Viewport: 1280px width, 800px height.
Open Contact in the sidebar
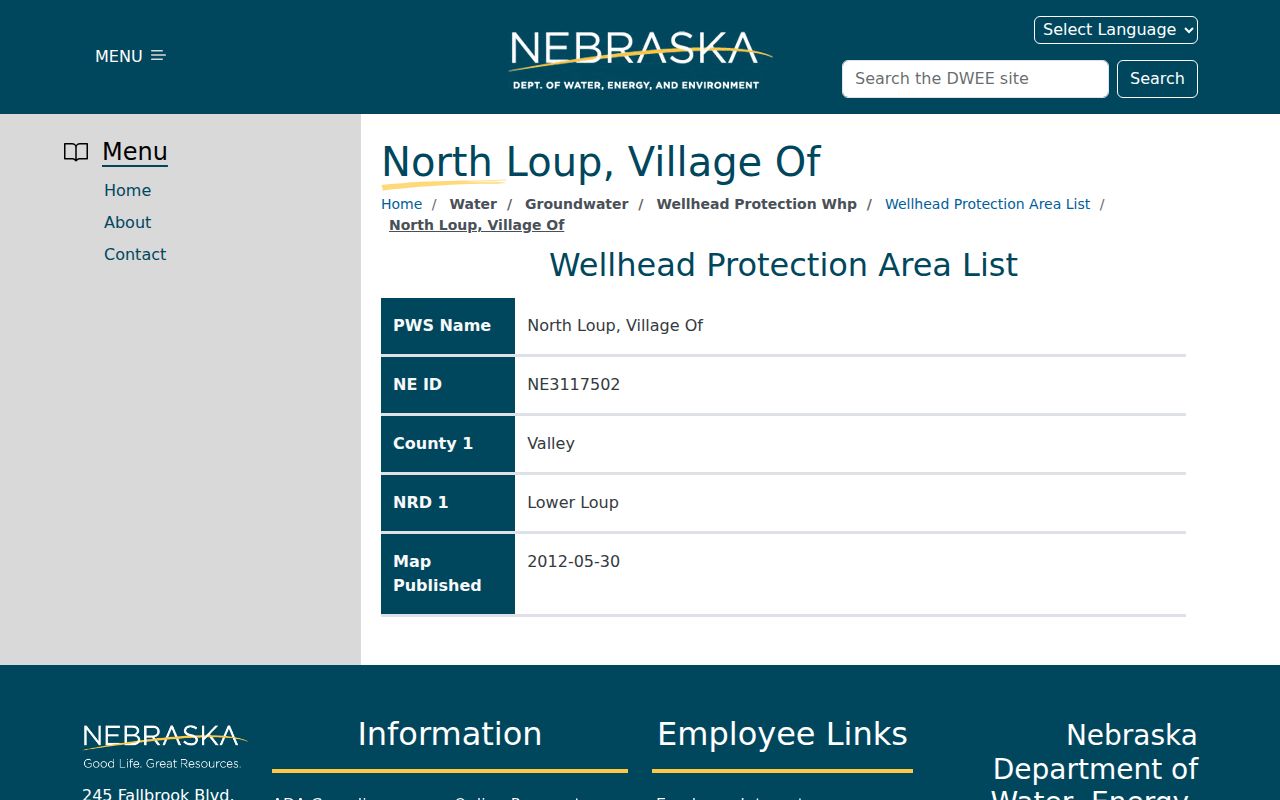point(135,254)
